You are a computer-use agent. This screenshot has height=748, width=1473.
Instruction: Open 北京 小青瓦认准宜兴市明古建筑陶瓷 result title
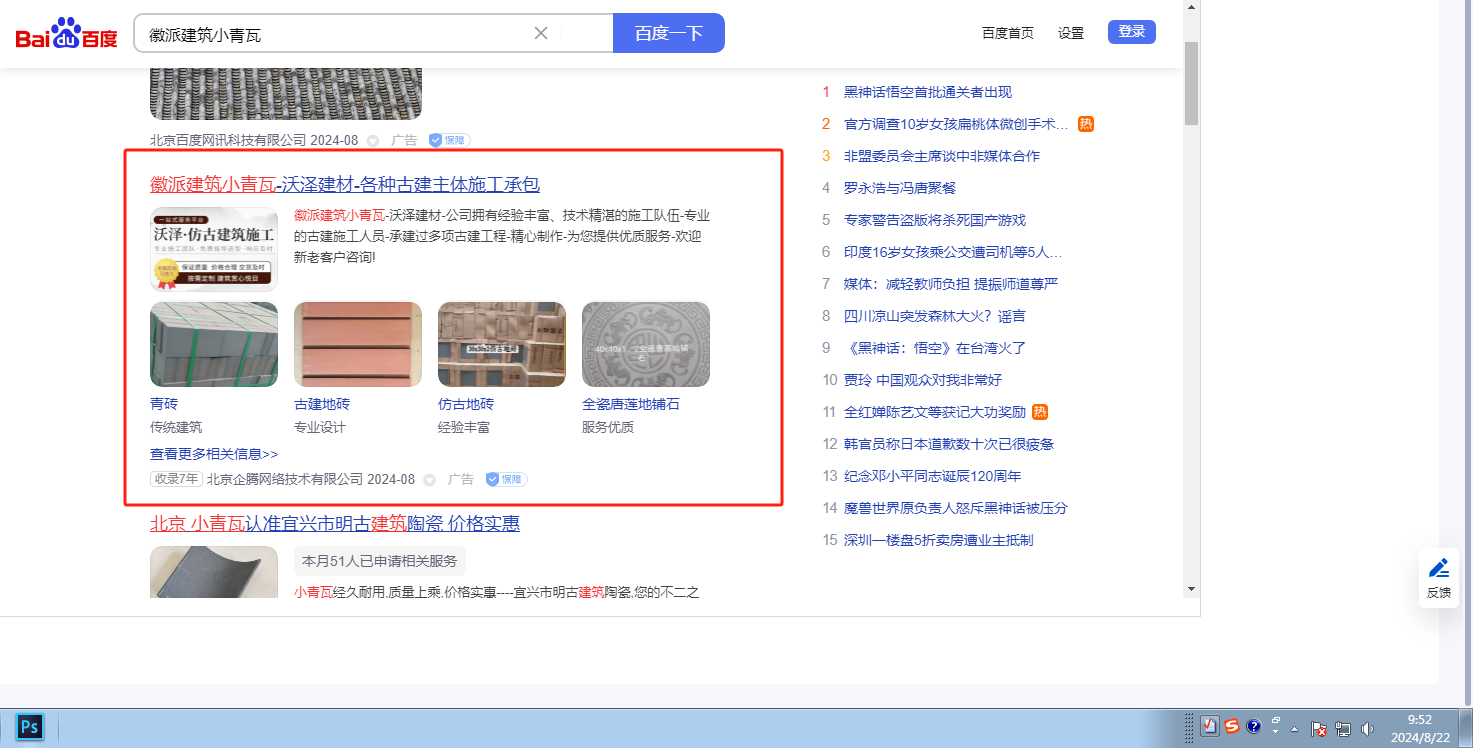[x=335, y=524]
